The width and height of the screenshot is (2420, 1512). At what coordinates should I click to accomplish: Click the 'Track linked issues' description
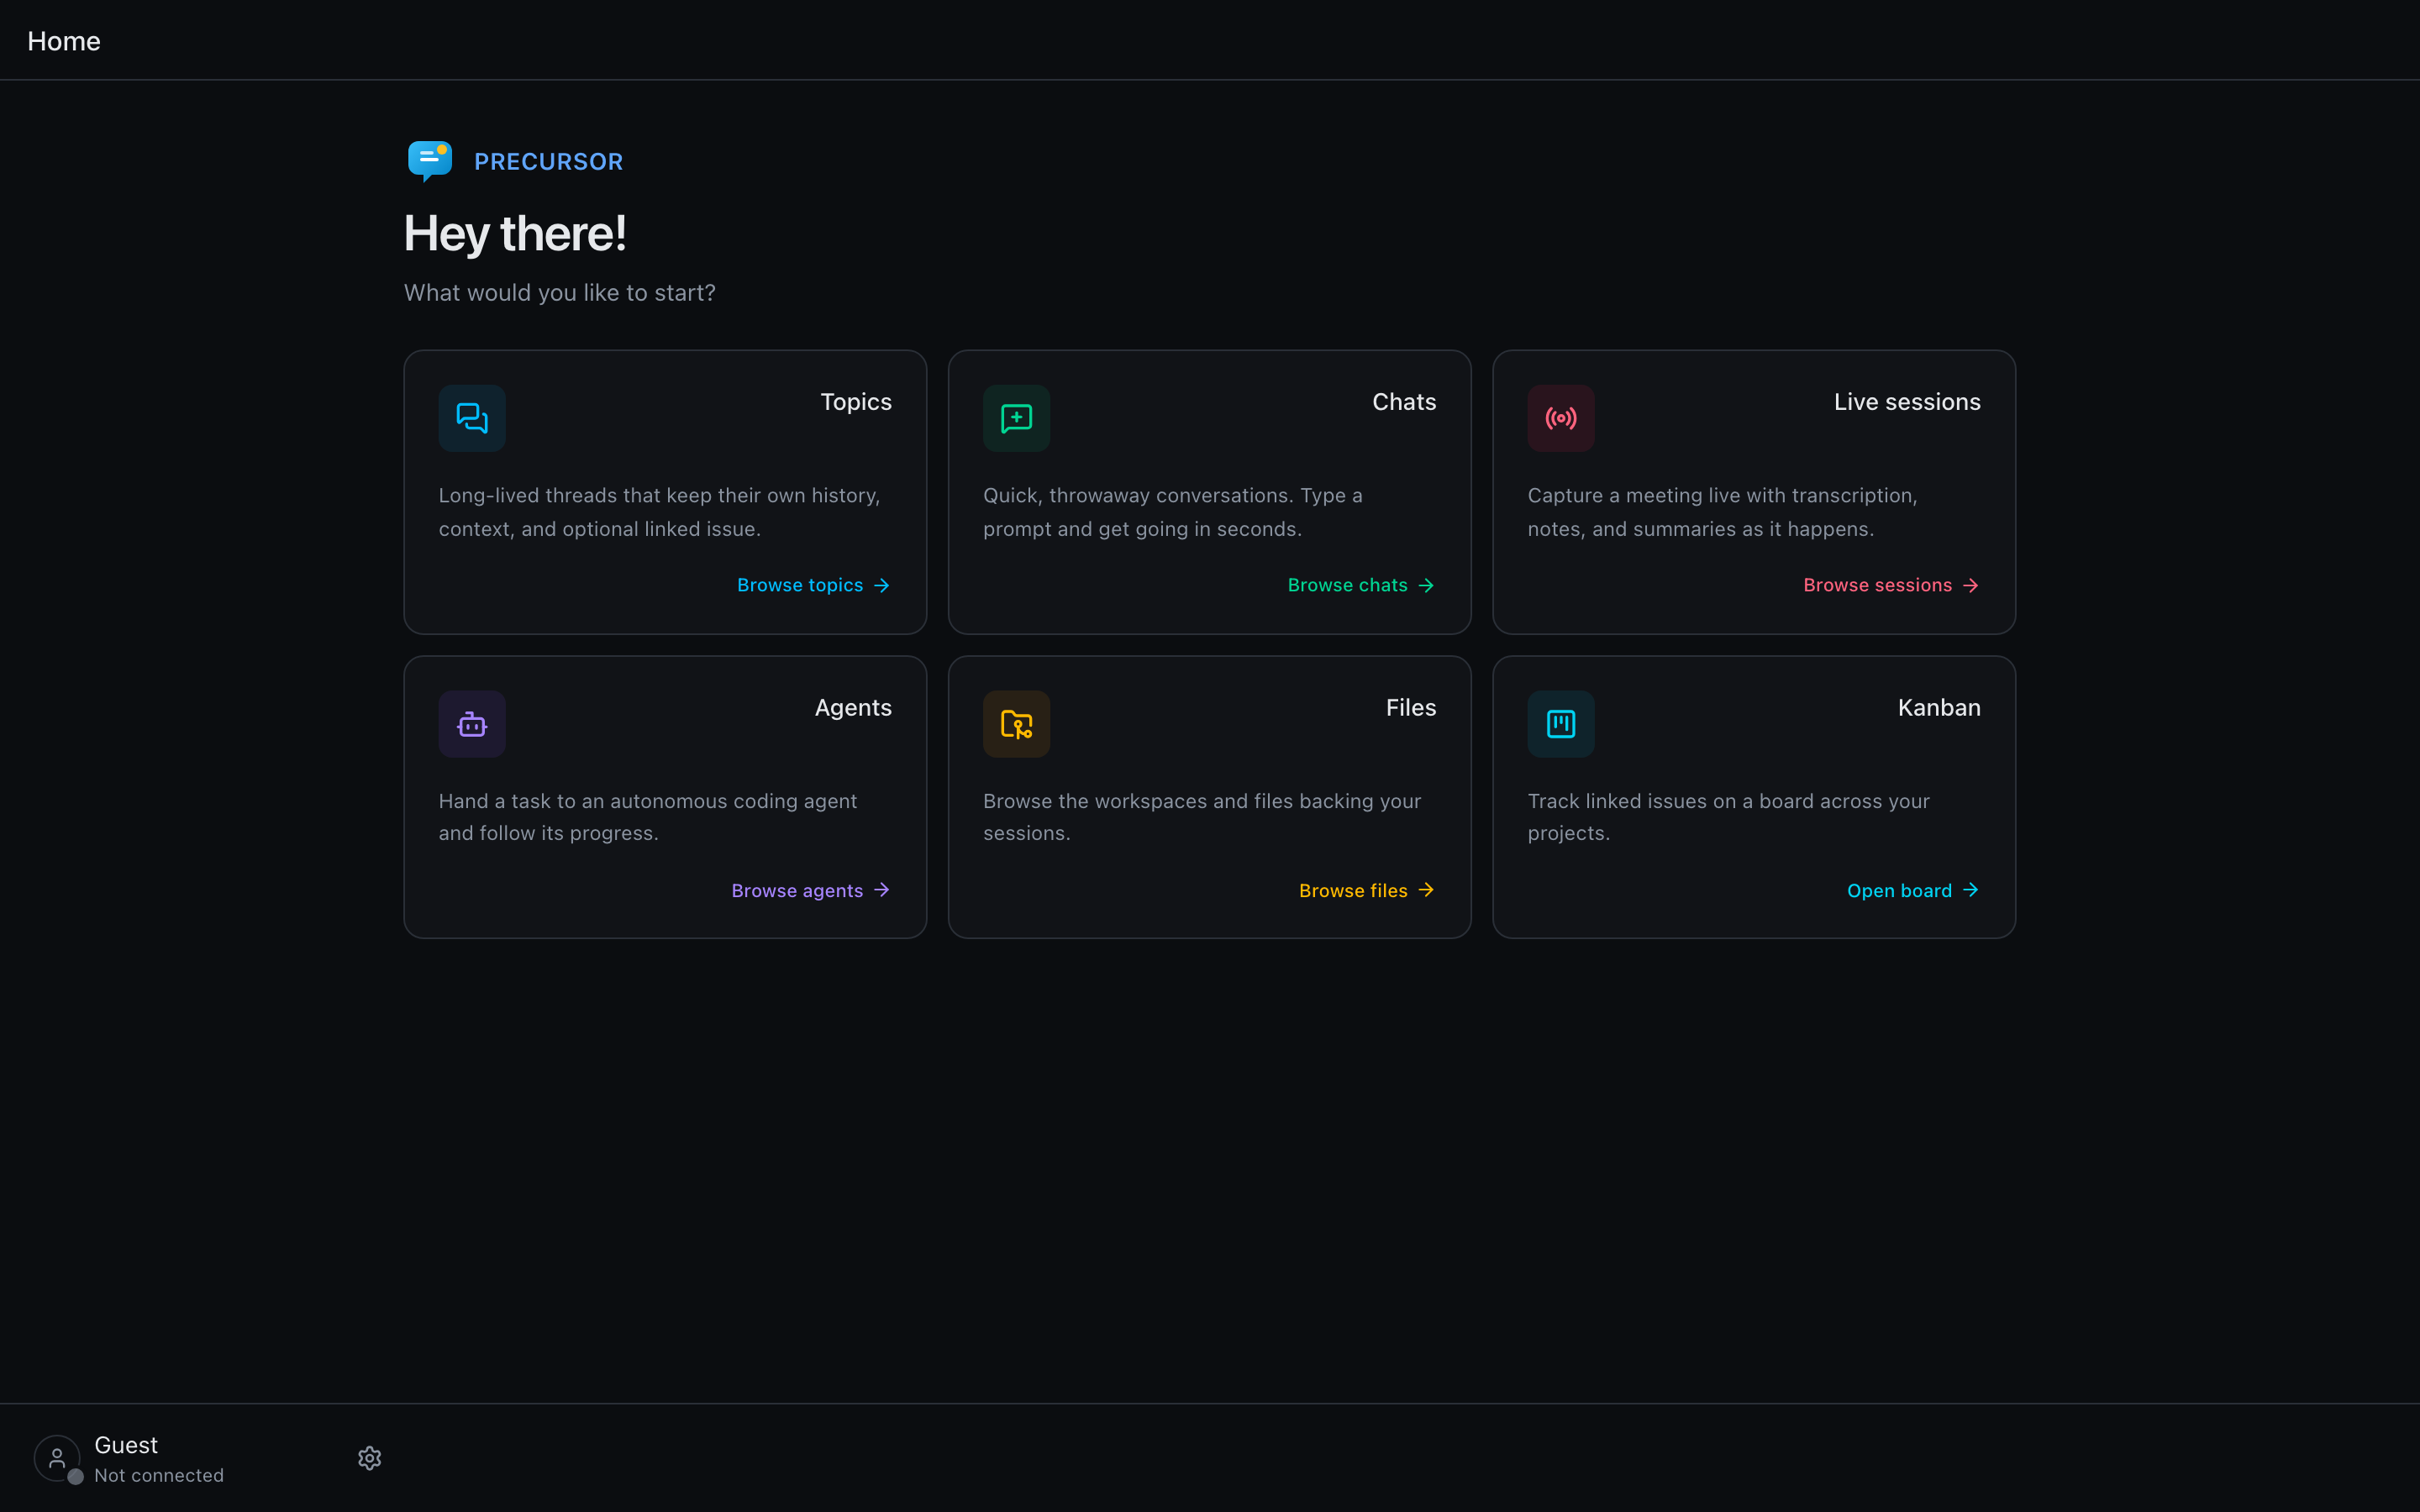pos(1729,817)
